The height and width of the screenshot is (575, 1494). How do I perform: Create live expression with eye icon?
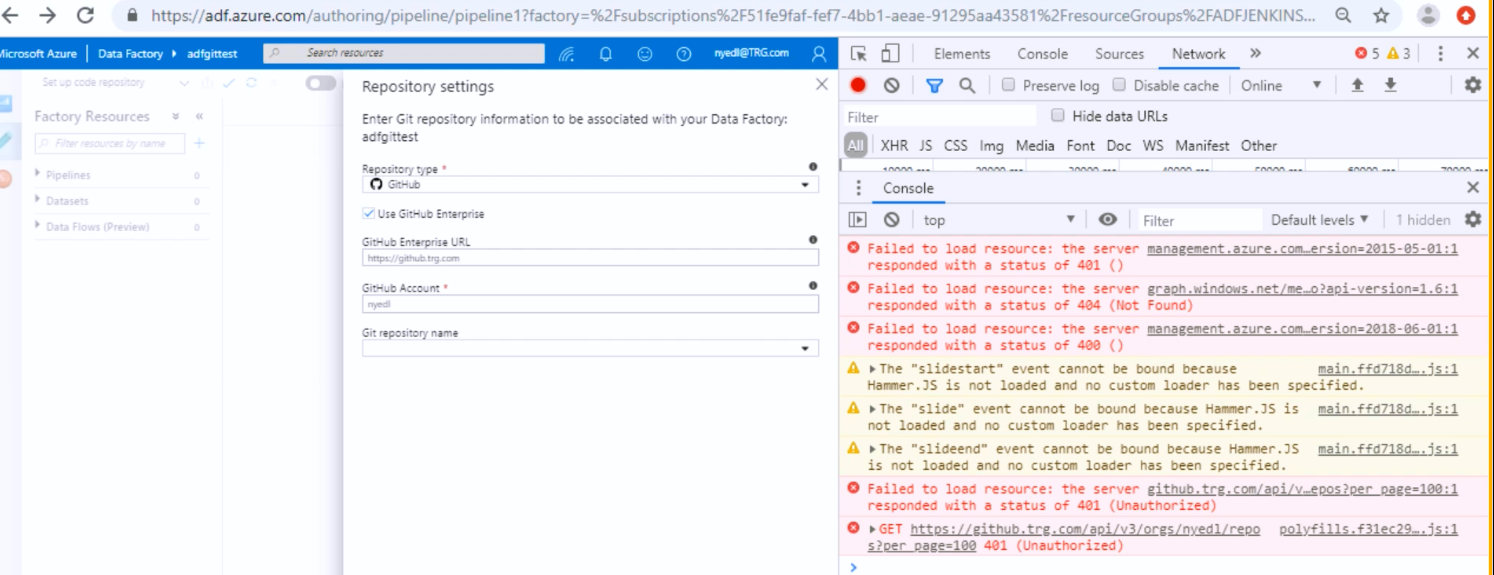point(1108,220)
